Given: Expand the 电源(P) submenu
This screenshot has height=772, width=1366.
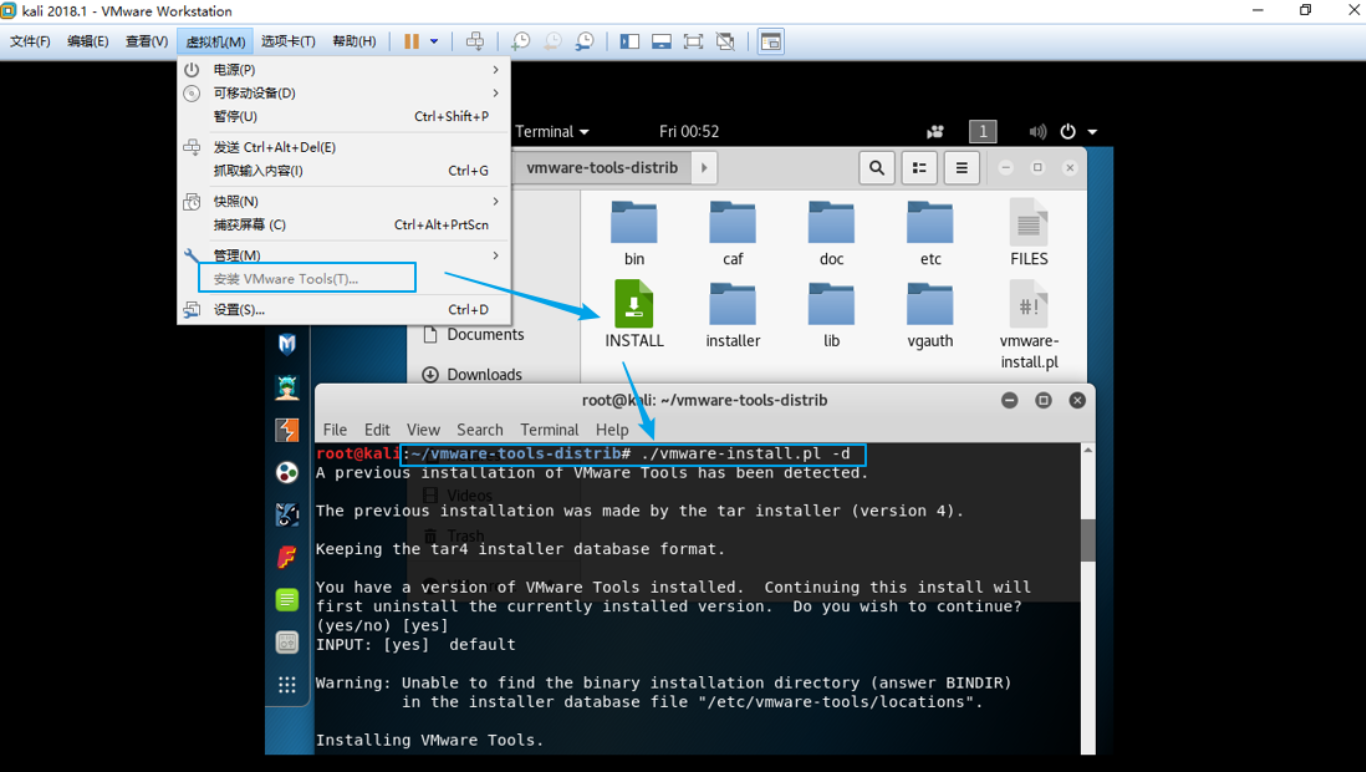Looking at the screenshot, I should click(x=344, y=70).
